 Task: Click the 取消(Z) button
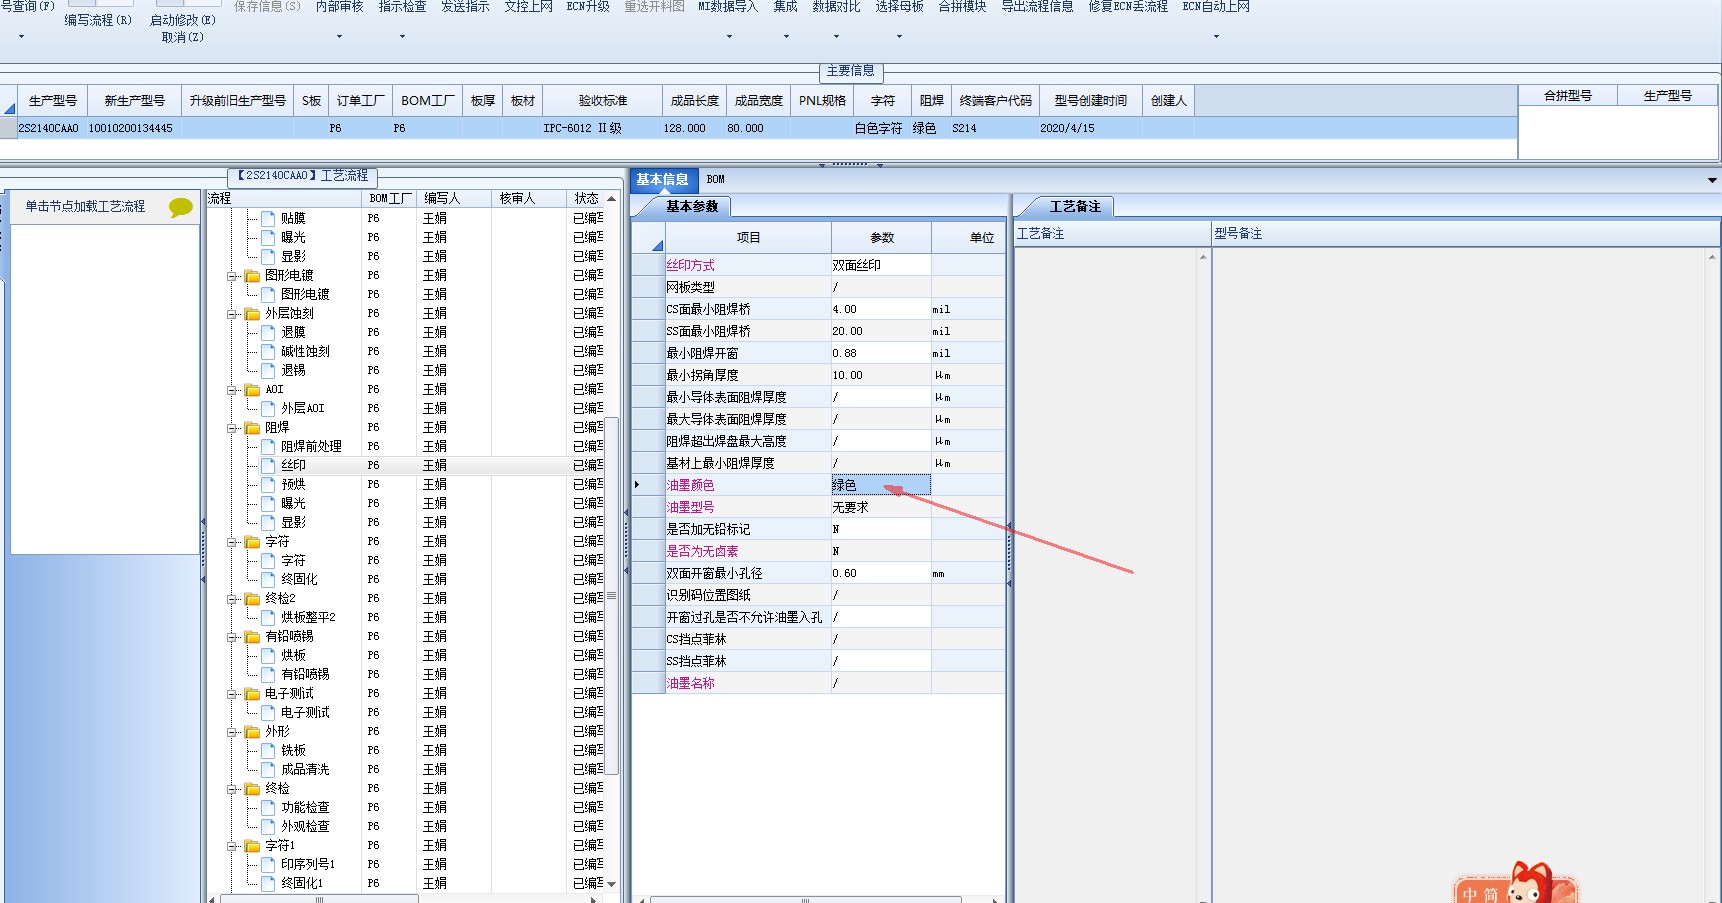tap(182, 37)
